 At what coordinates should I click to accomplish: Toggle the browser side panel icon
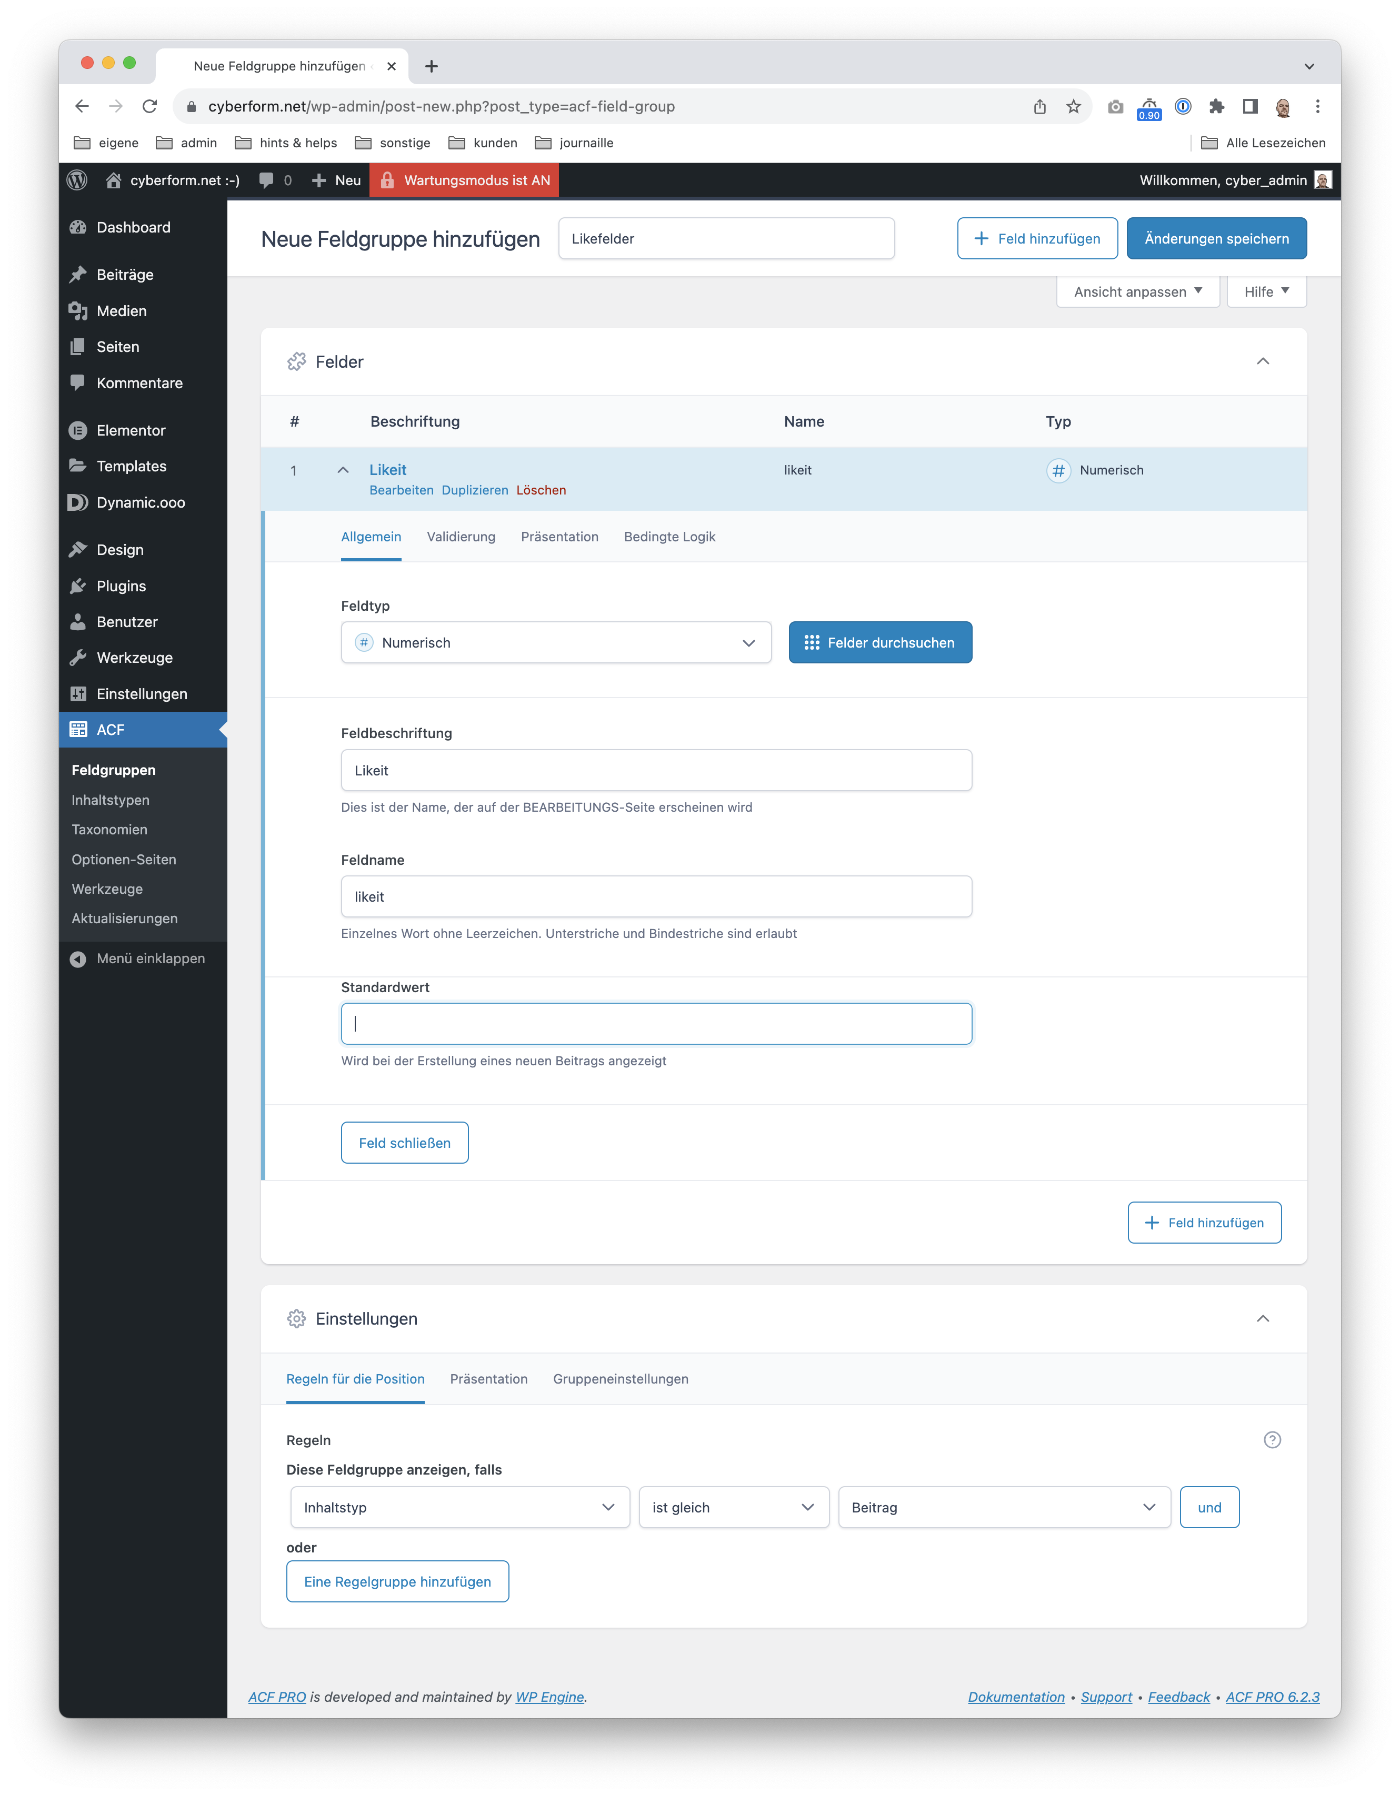click(x=1250, y=106)
